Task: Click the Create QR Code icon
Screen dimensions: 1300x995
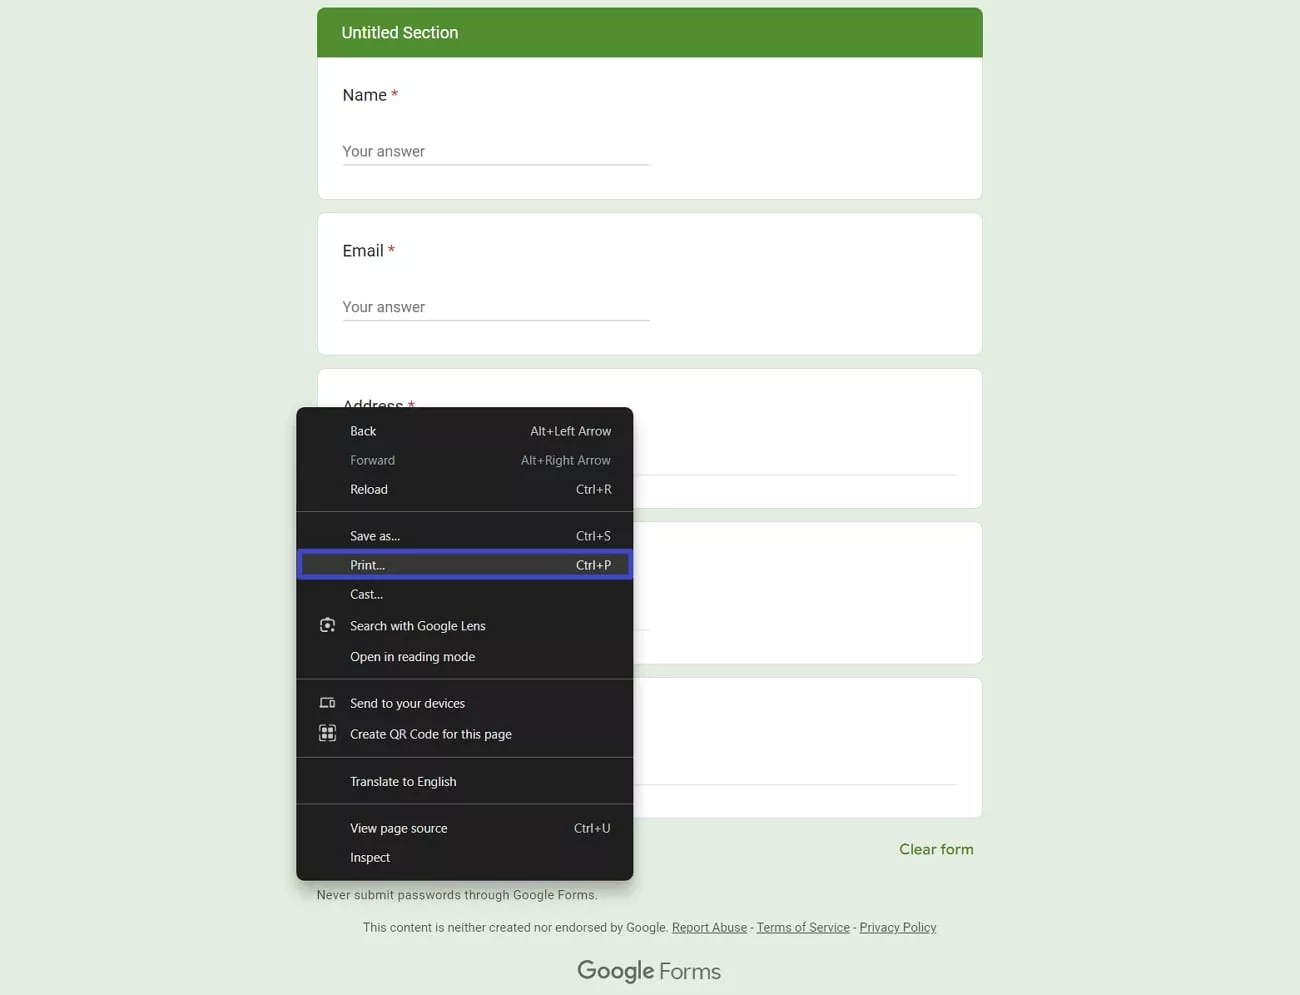Action: (327, 733)
